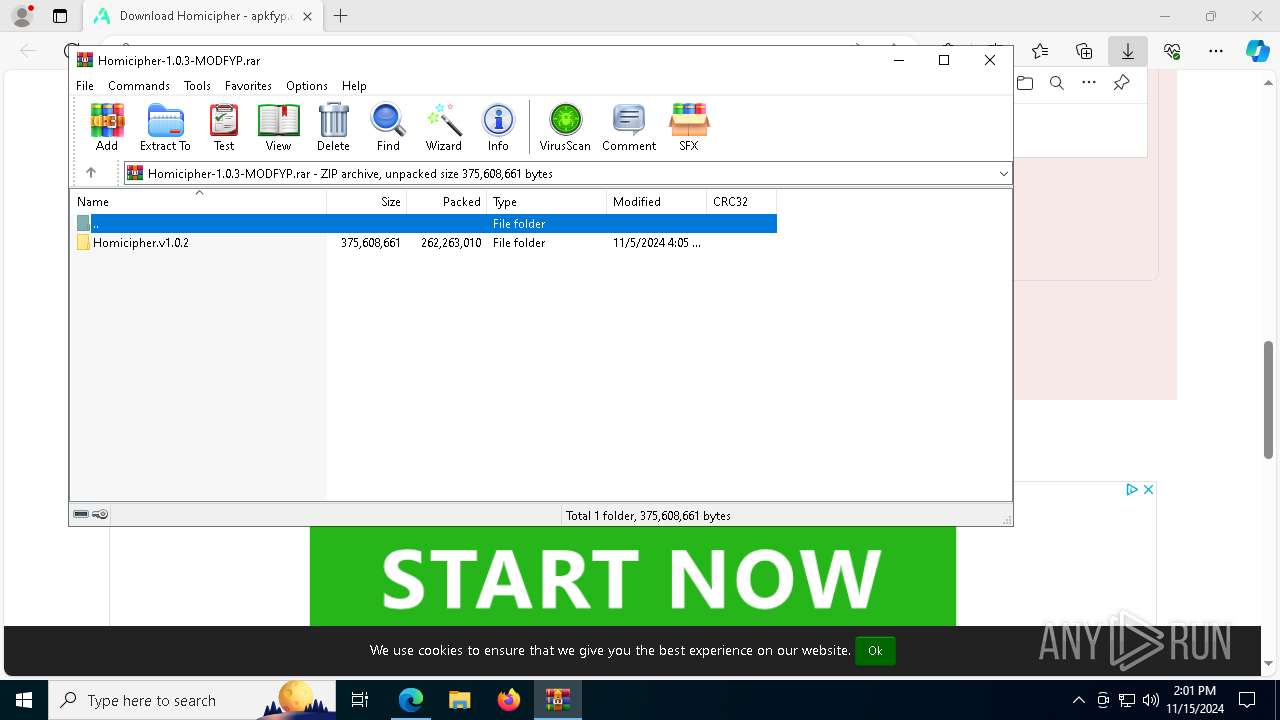Sort by the Type column header

pos(547,201)
